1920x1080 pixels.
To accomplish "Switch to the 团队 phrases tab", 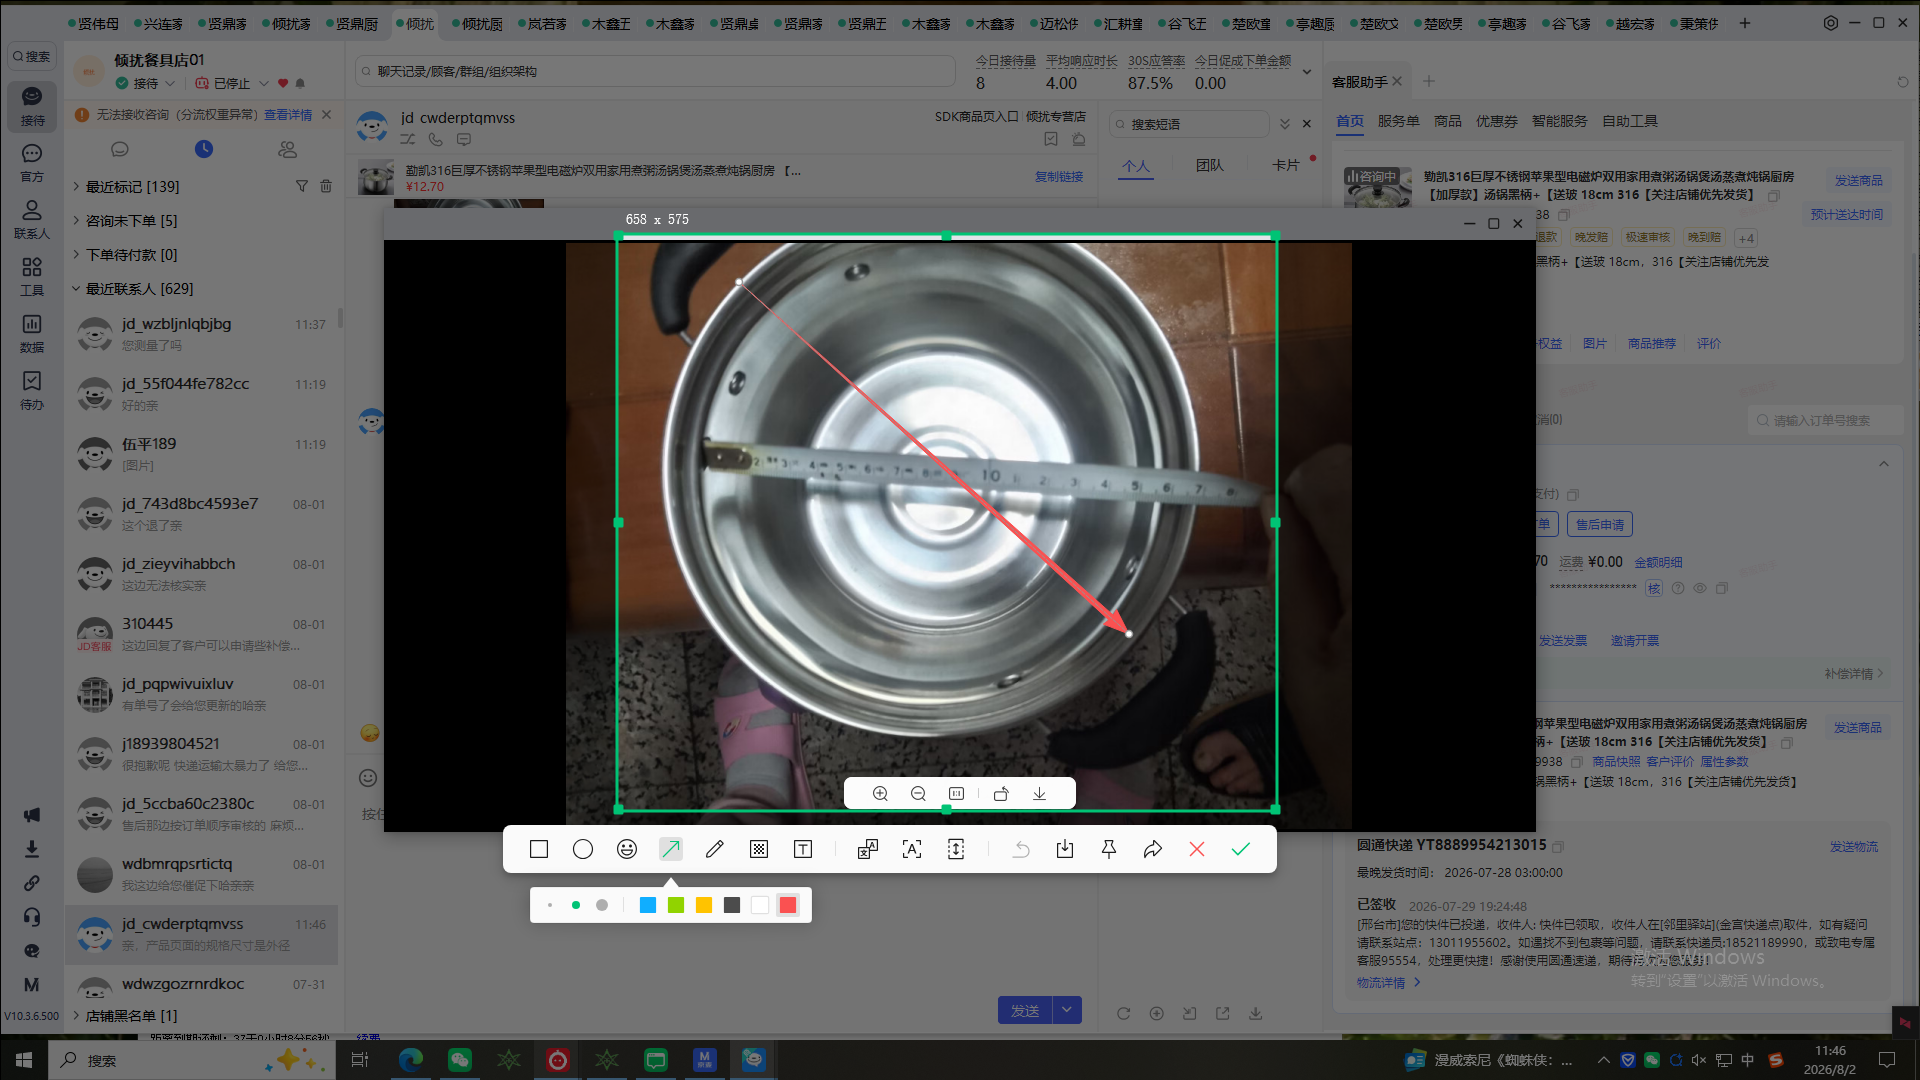I will pyautogui.click(x=1209, y=165).
